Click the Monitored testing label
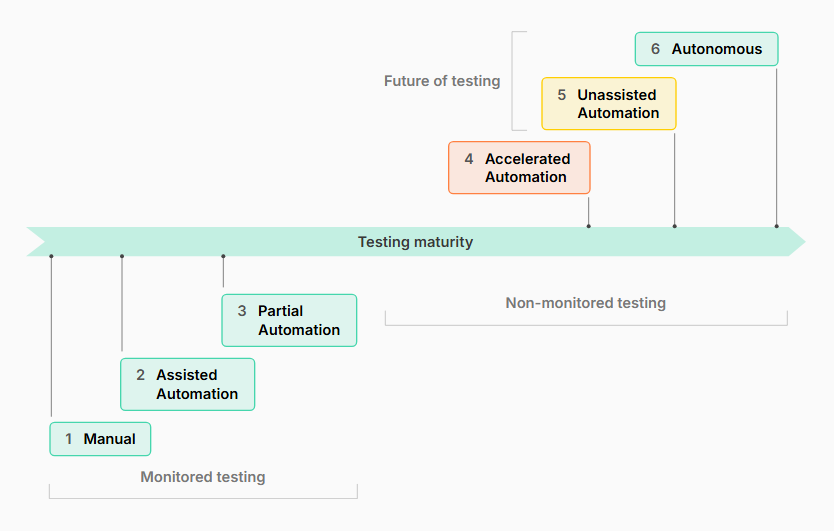Viewport: 834px width, 531px height. pyautogui.click(x=203, y=477)
